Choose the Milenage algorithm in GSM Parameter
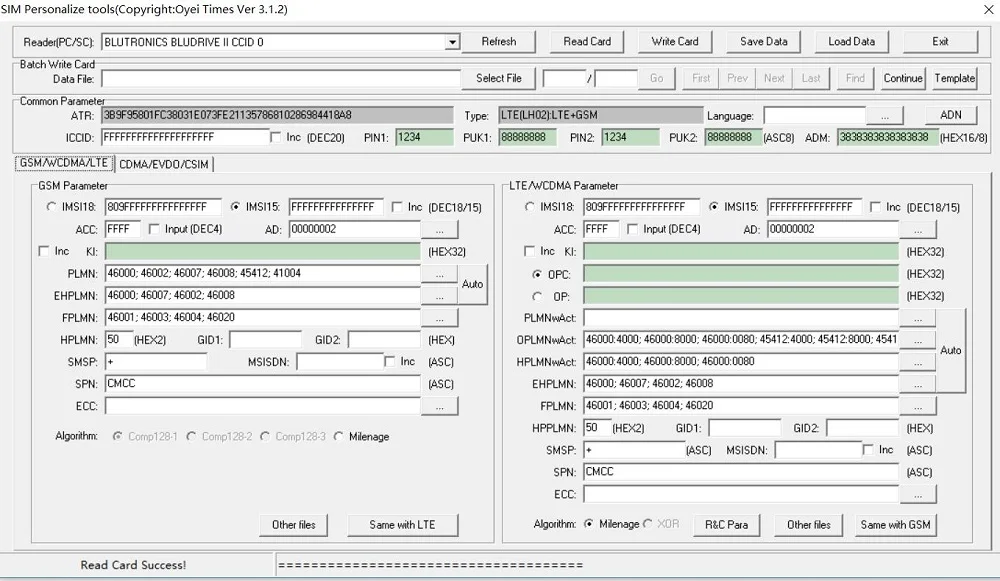 339,436
